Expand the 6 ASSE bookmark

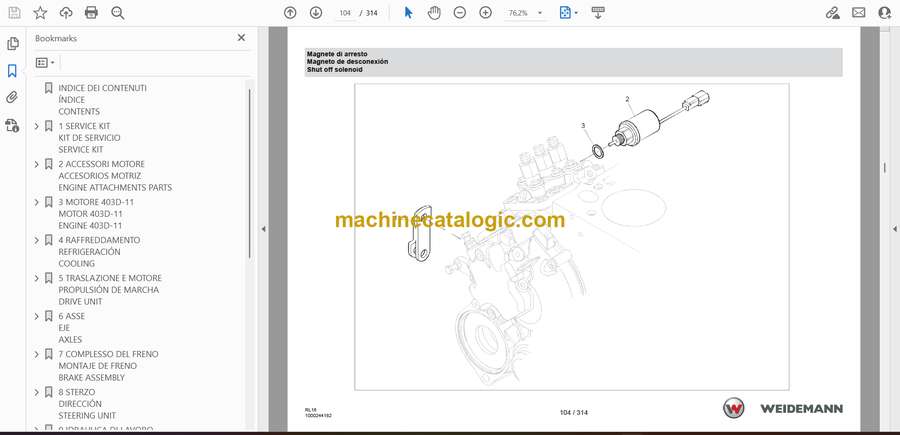click(37, 316)
